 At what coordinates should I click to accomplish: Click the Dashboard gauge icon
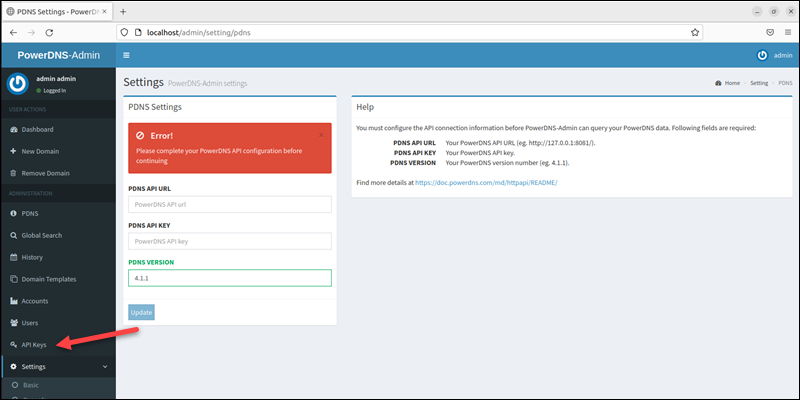click(14, 130)
